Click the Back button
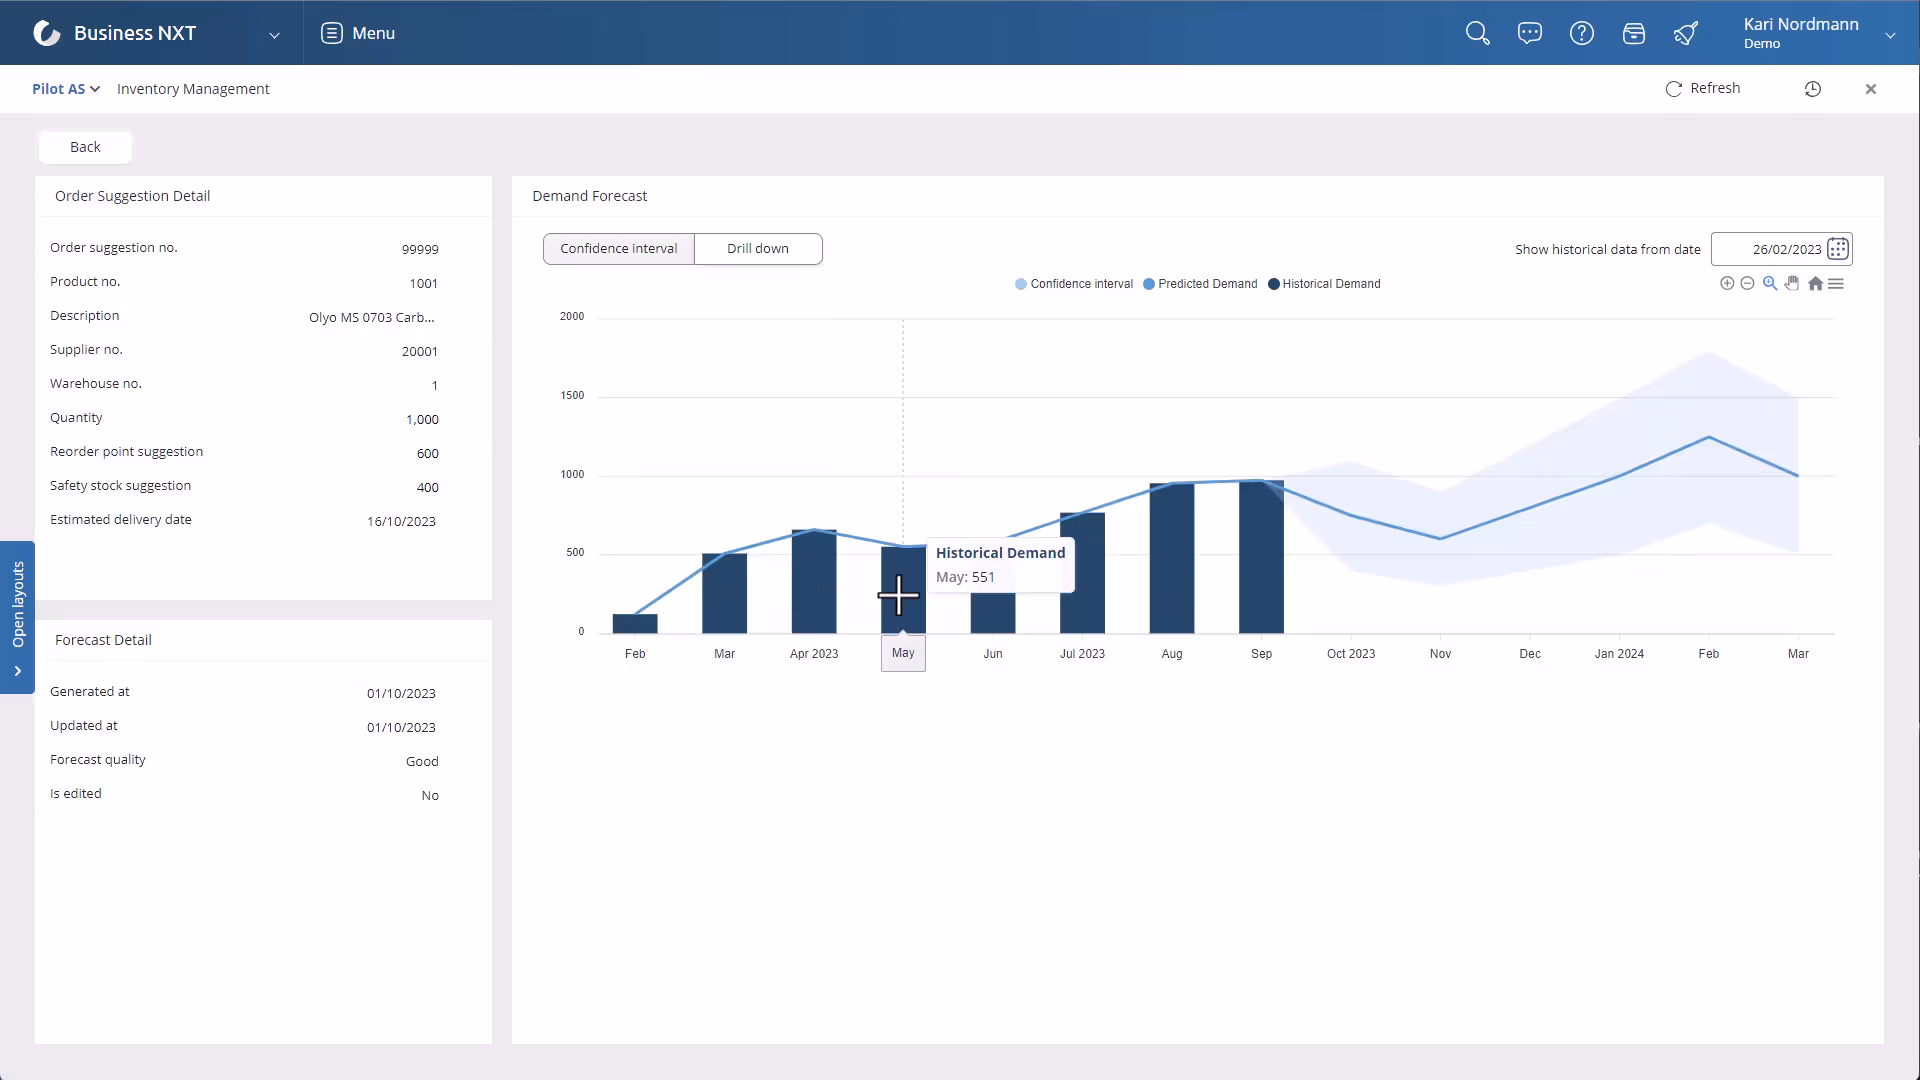This screenshot has height=1080, width=1920. 85,147
